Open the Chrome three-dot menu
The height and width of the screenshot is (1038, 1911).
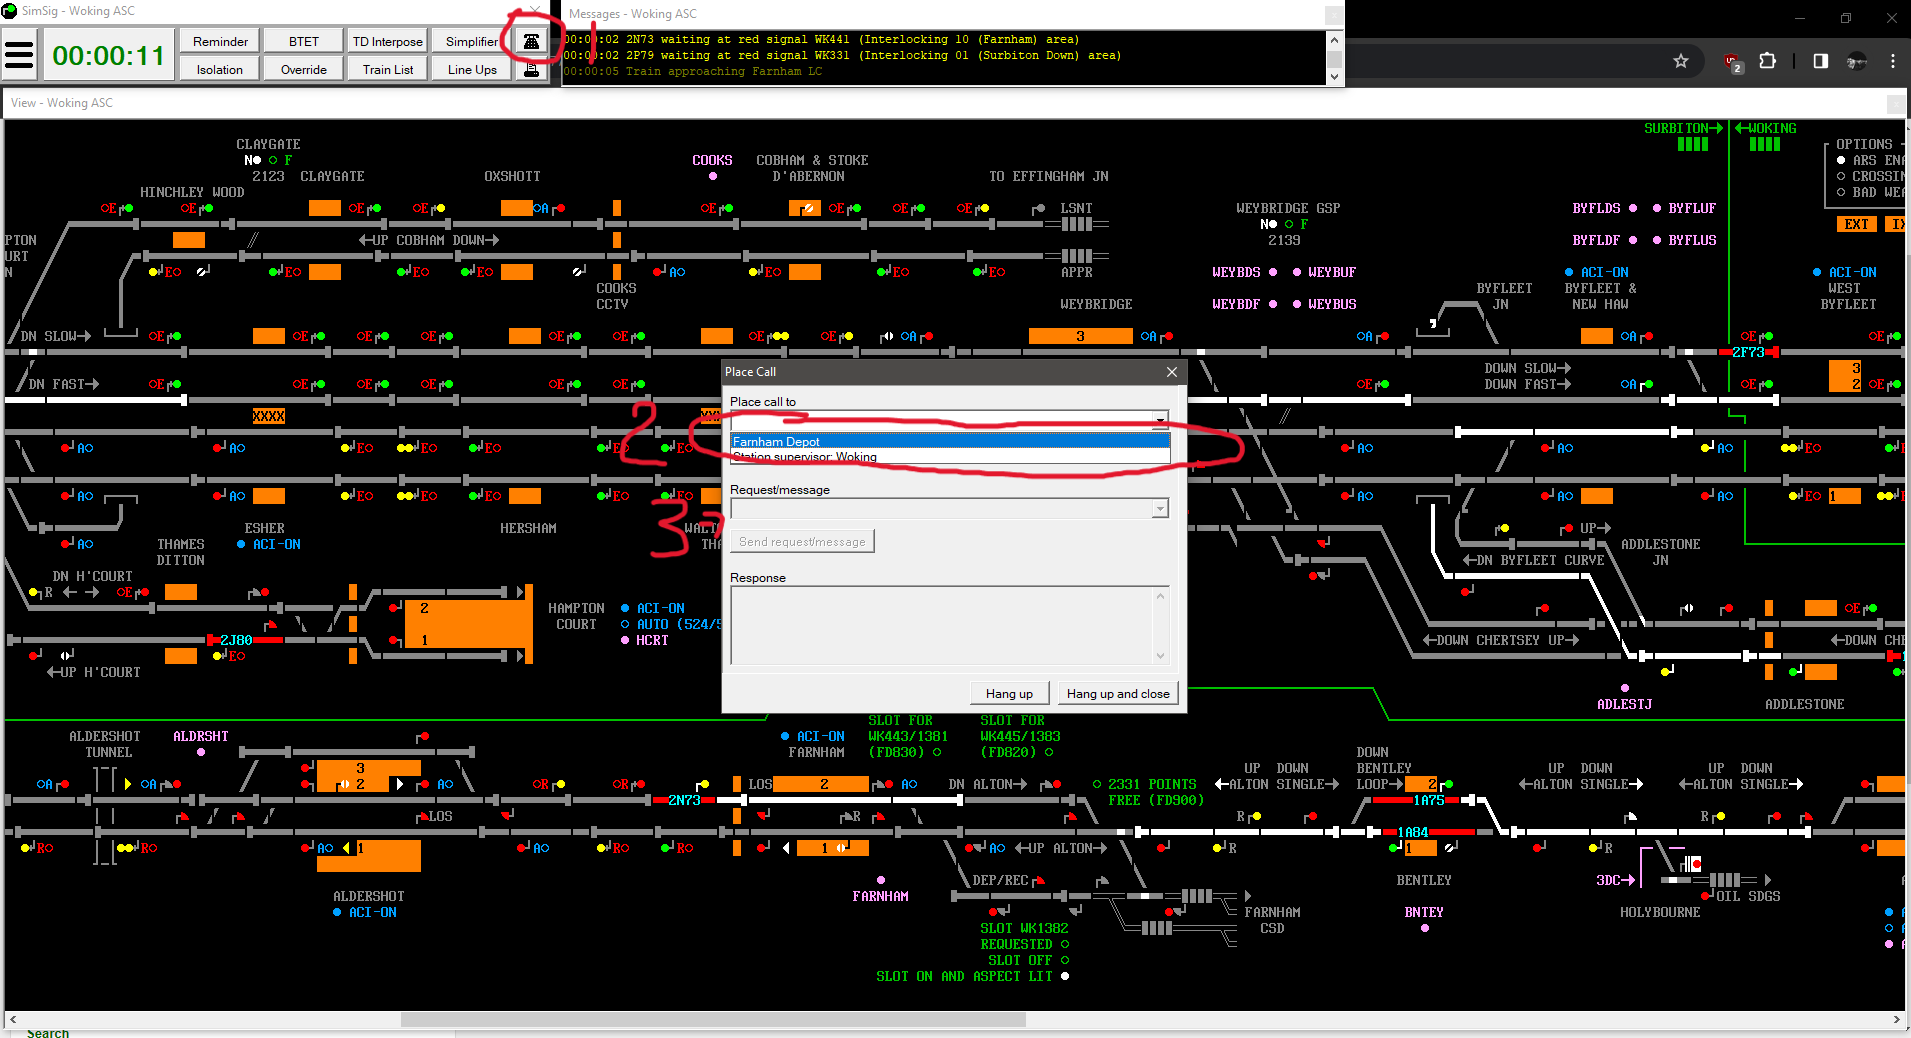tap(1893, 61)
